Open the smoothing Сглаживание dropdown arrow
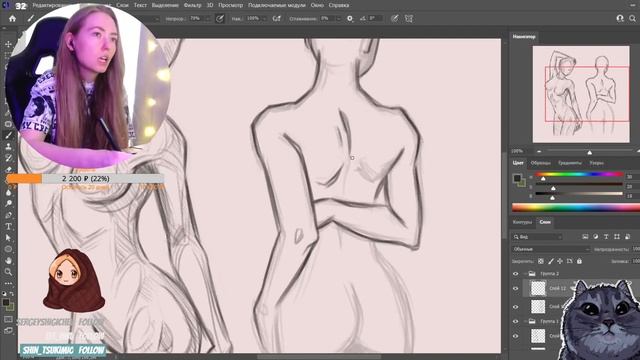 [338, 18]
